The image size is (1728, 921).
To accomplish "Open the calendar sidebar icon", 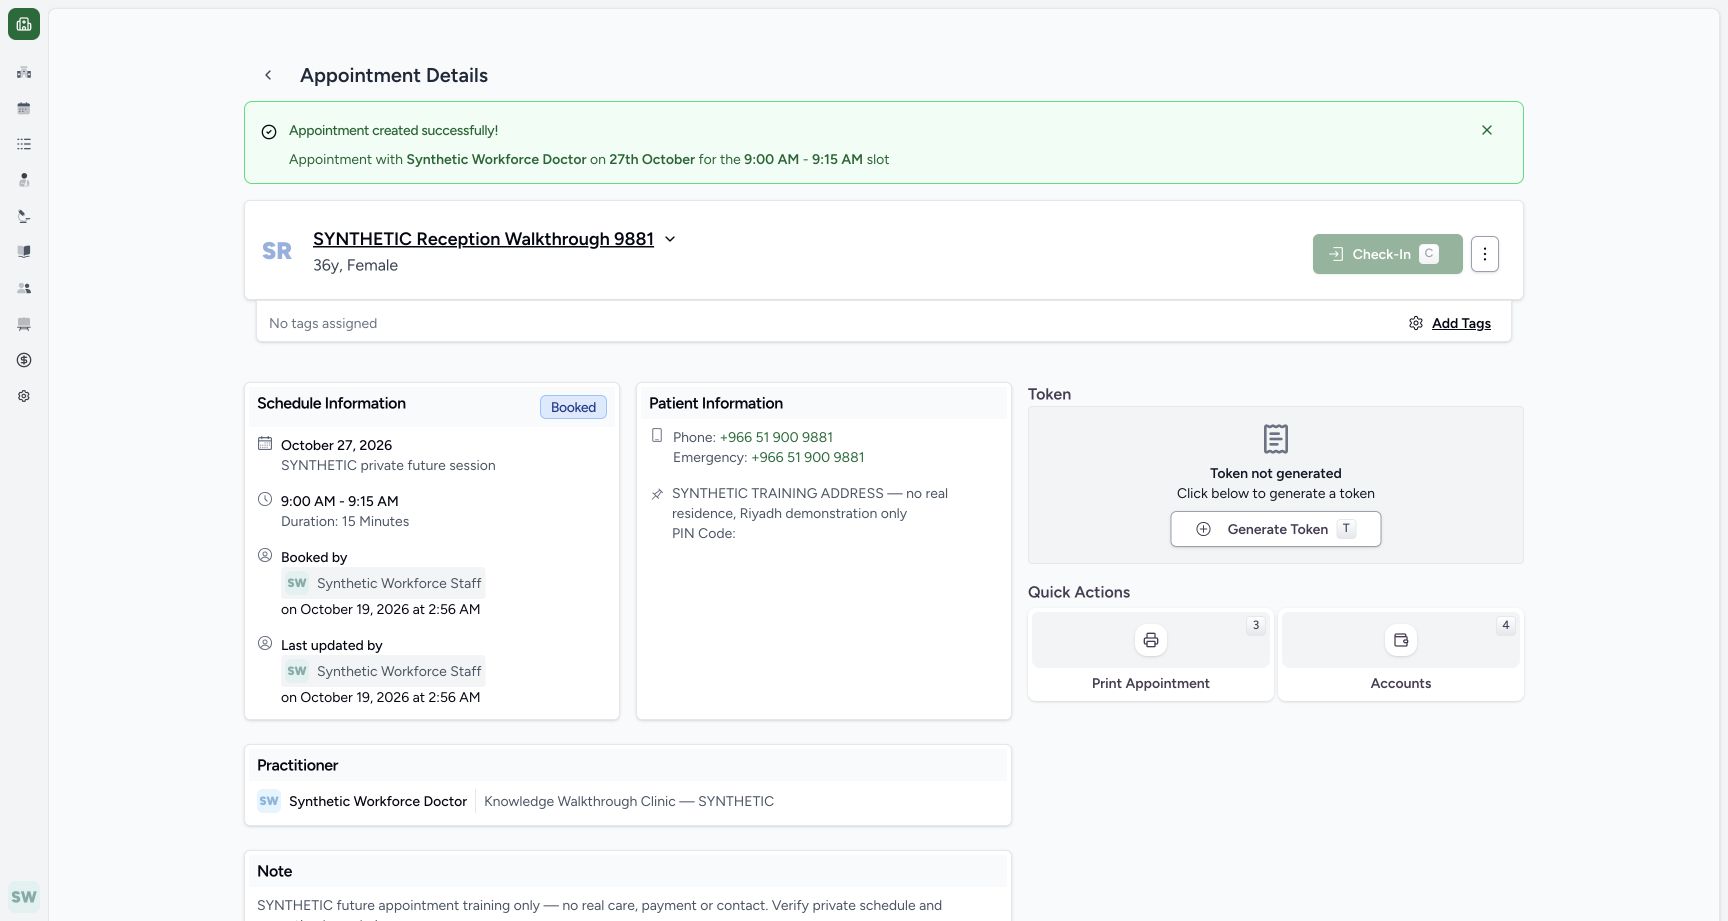I will 24,108.
